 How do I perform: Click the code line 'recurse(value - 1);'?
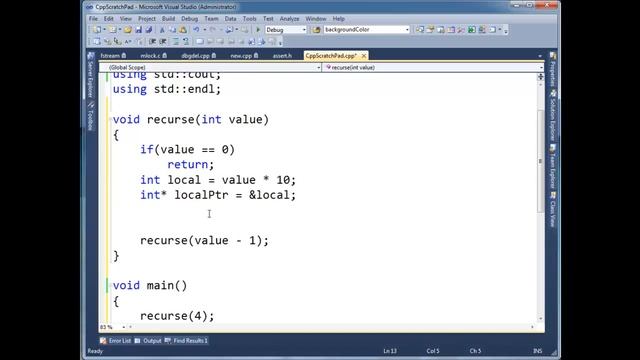click(204, 240)
